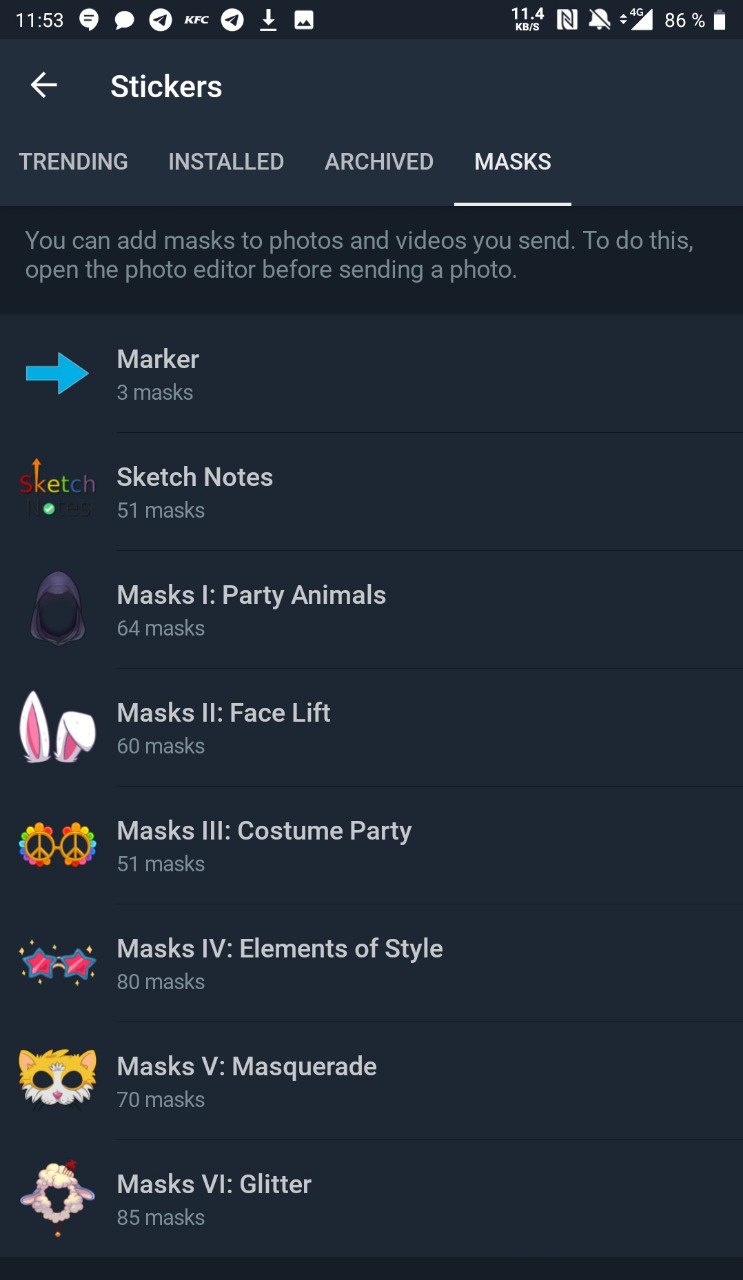This screenshot has height=1280, width=743.
Task: Open Masks II: Face Lift title
Action: point(223,713)
